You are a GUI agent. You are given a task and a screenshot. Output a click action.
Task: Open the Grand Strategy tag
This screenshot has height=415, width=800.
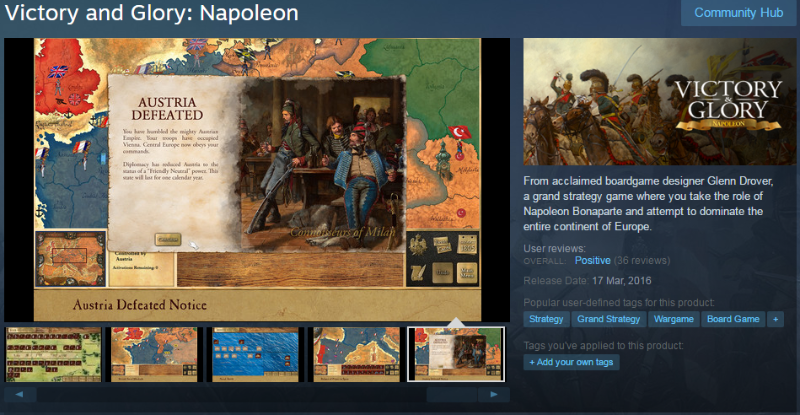coord(609,319)
